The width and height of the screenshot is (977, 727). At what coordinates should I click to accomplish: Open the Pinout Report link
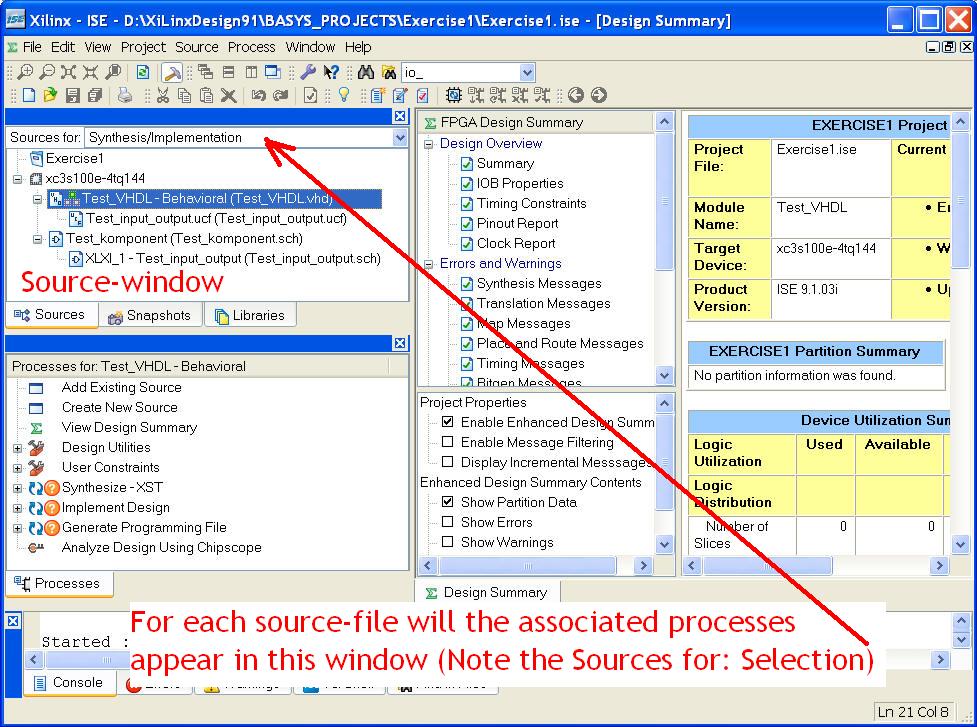[517, 223]
